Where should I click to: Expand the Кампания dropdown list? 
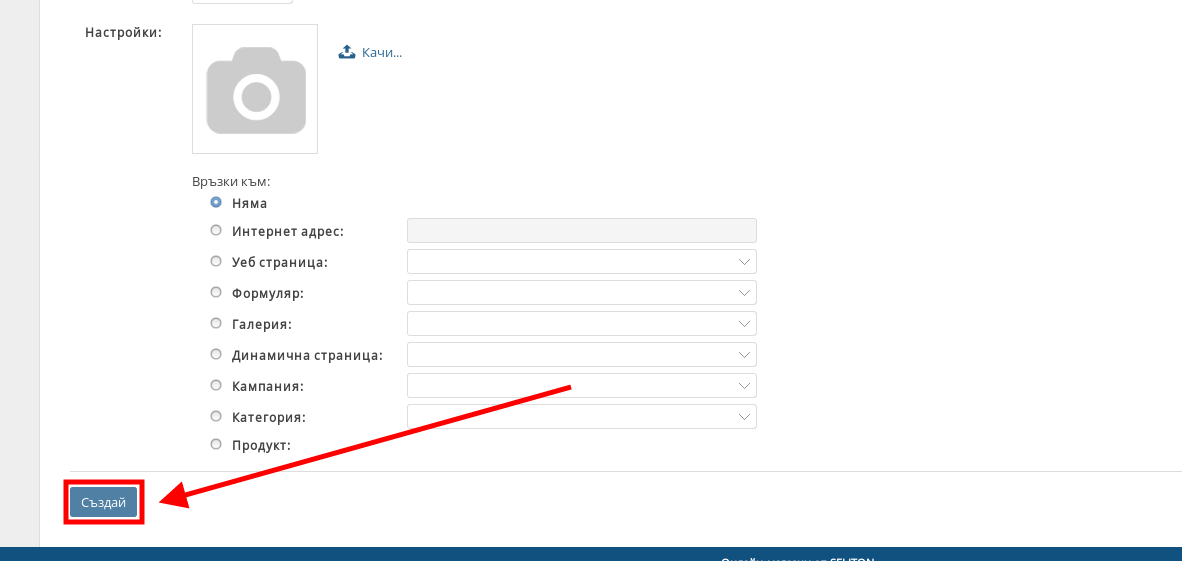click(x=581, y=385)
